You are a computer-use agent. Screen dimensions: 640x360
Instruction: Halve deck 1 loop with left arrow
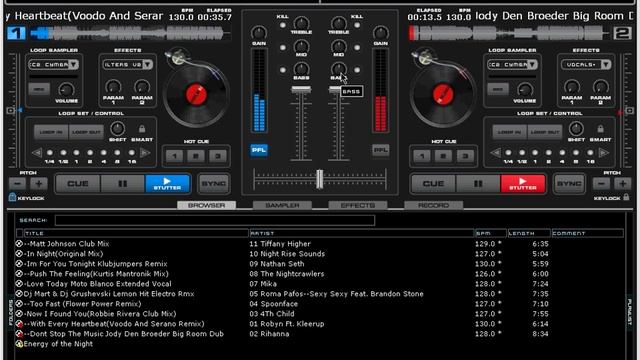click(37, 153)
